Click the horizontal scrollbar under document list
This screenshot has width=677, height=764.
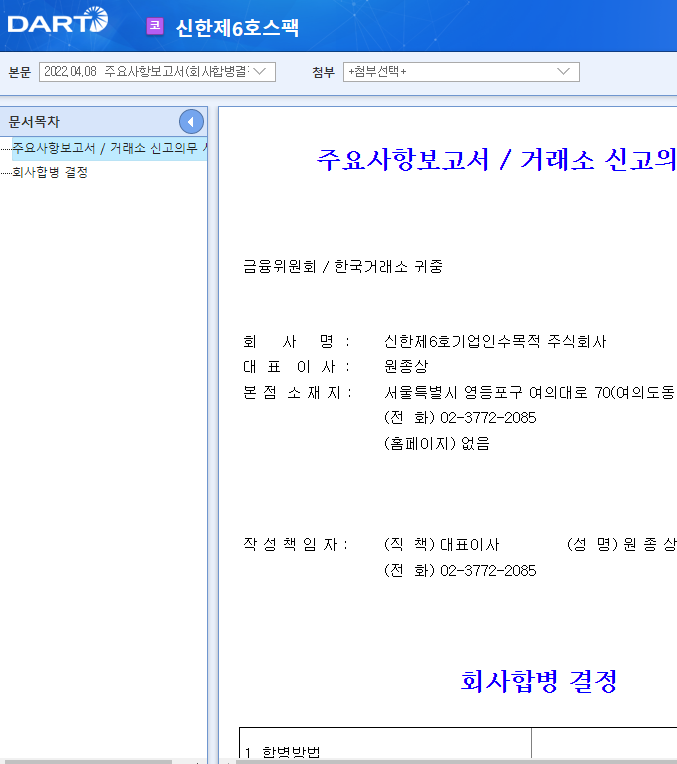(x=86, y=761)
